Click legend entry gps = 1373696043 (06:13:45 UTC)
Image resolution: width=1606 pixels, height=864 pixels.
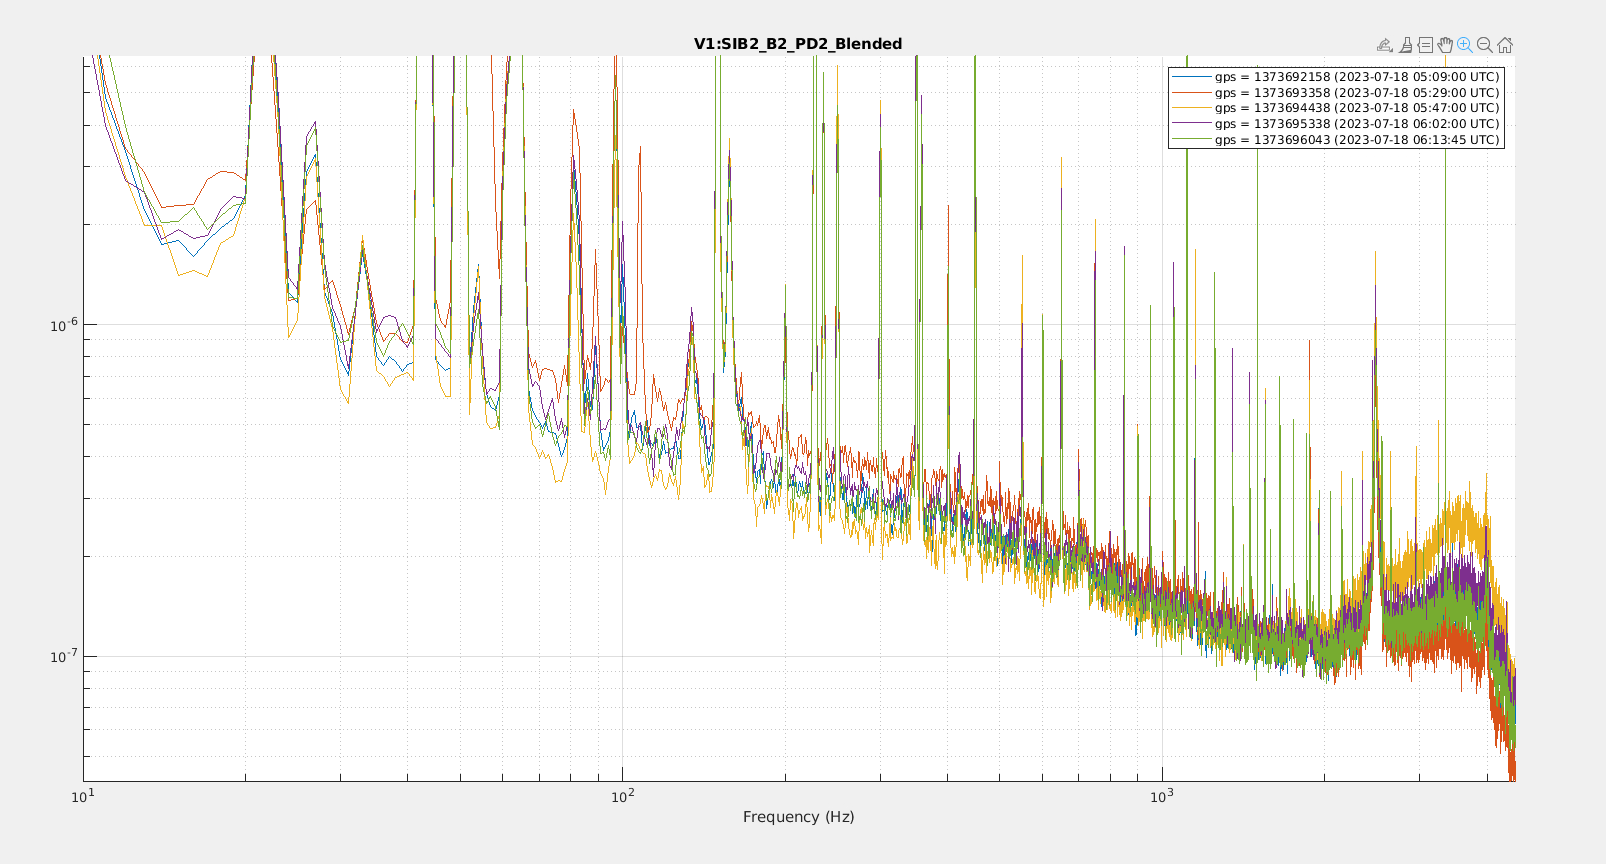[x=1336, y=140]
